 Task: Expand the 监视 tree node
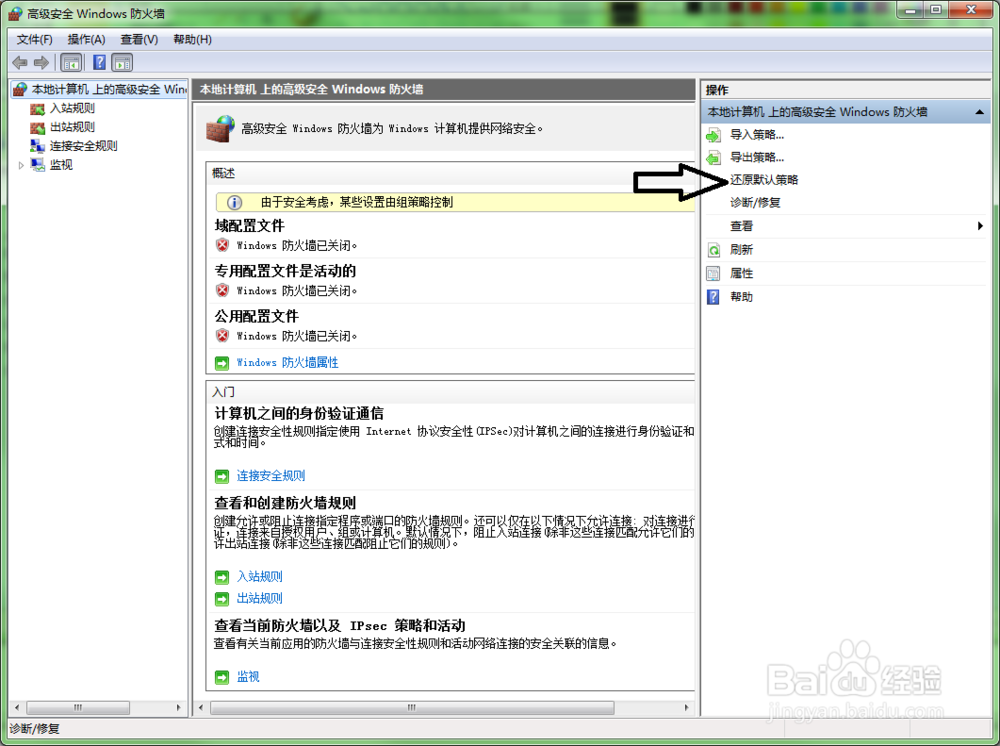[x=21, y=166]
